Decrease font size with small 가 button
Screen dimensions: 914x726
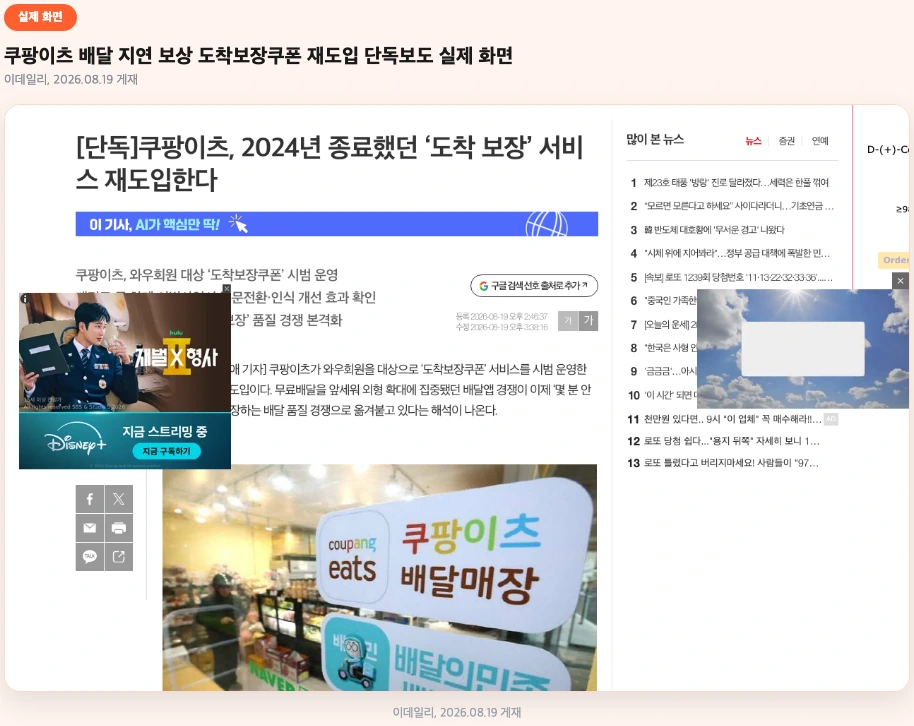pos(568,321)
